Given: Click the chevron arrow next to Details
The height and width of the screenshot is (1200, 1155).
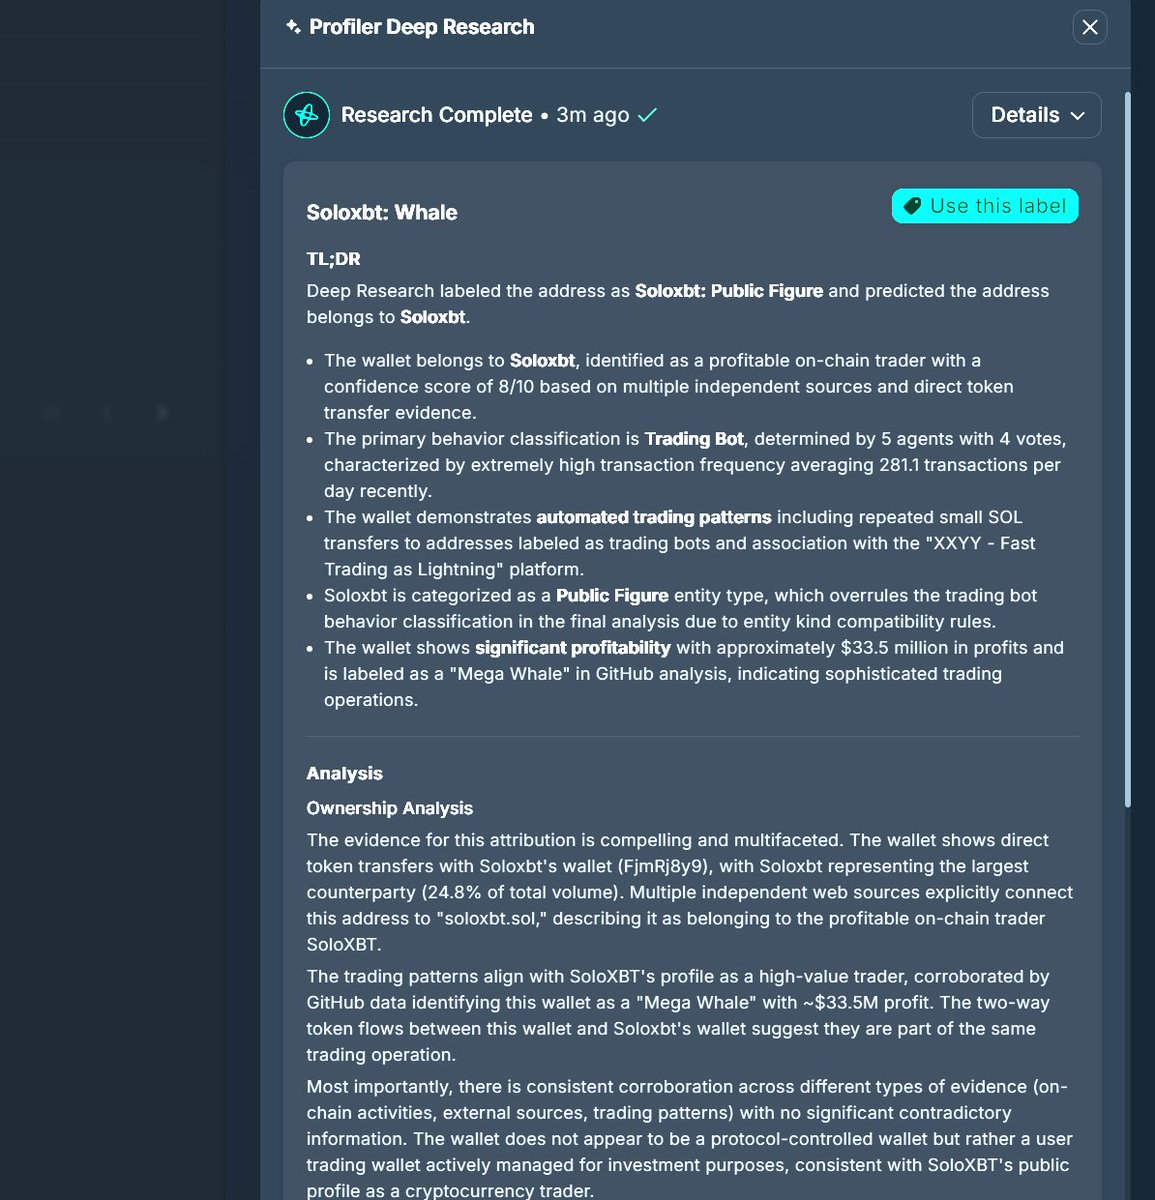Looking at the screenshot, I should tap(1077, 116).
